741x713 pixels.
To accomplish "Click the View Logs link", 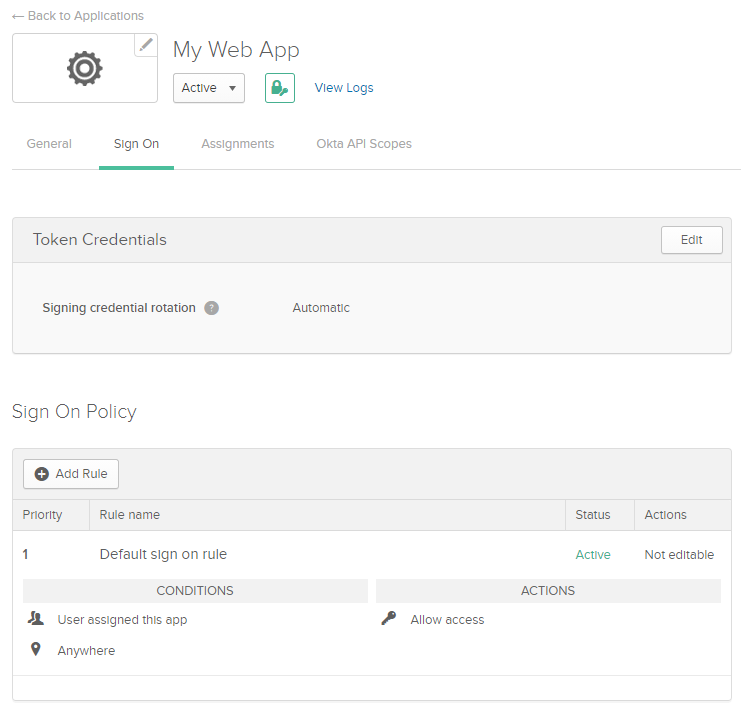I will click(x=344, y=88).
